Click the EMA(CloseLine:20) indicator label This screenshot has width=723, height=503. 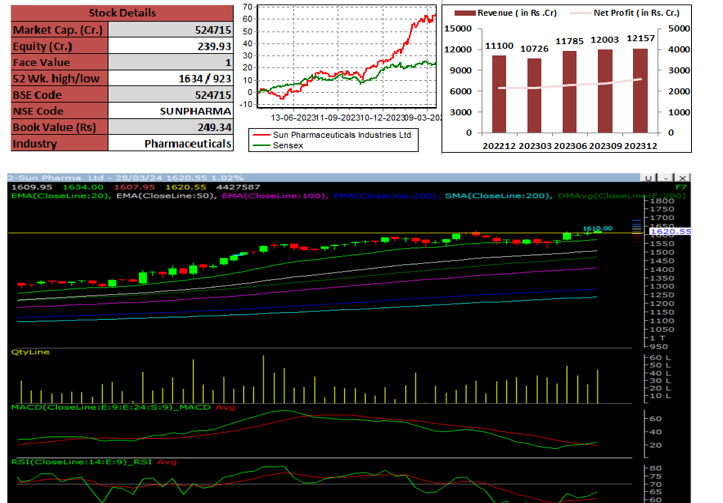click(60, 195)
